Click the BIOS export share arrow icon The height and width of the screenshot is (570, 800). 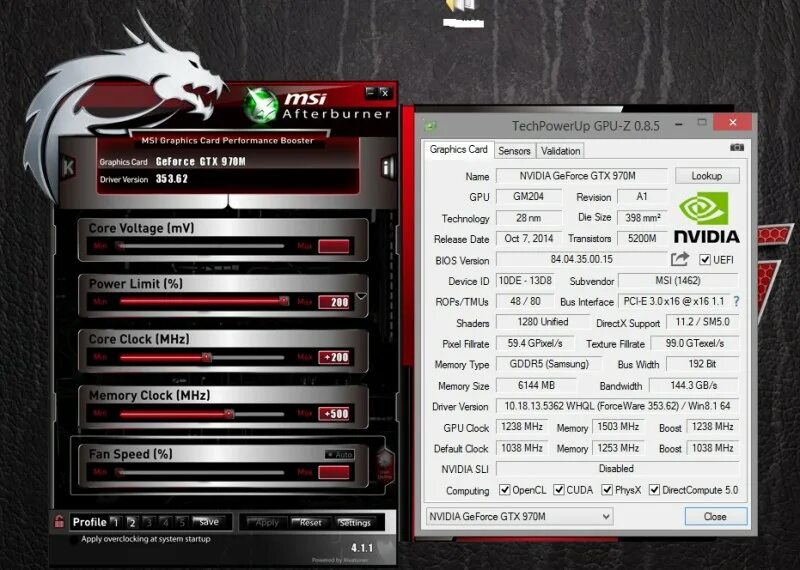[x=680, y=259]
